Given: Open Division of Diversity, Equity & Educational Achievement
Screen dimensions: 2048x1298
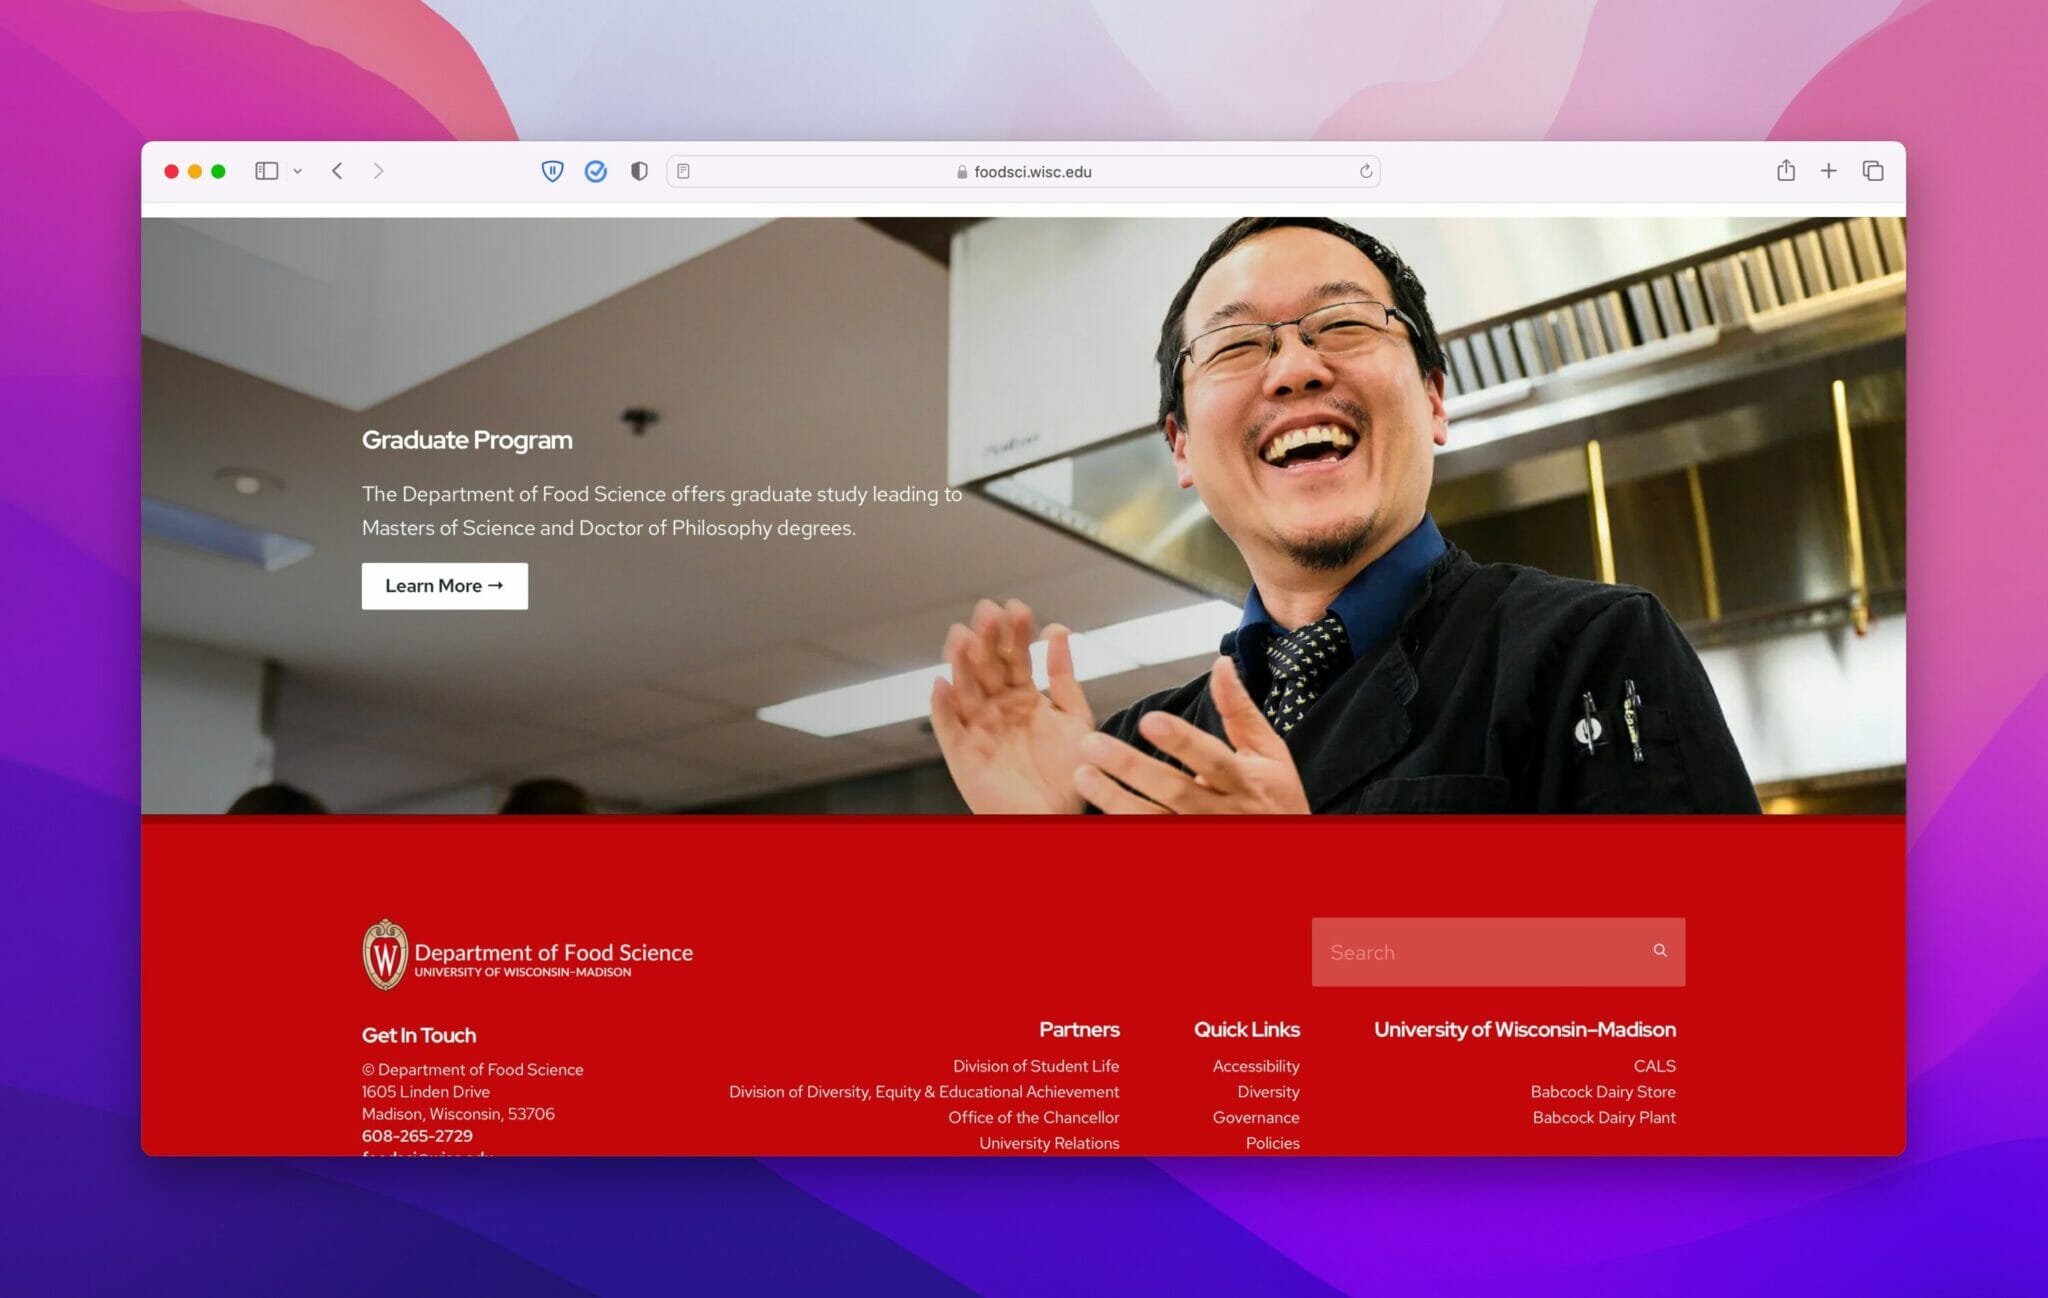Looking at the screenshot, I should coord(924,1092).
